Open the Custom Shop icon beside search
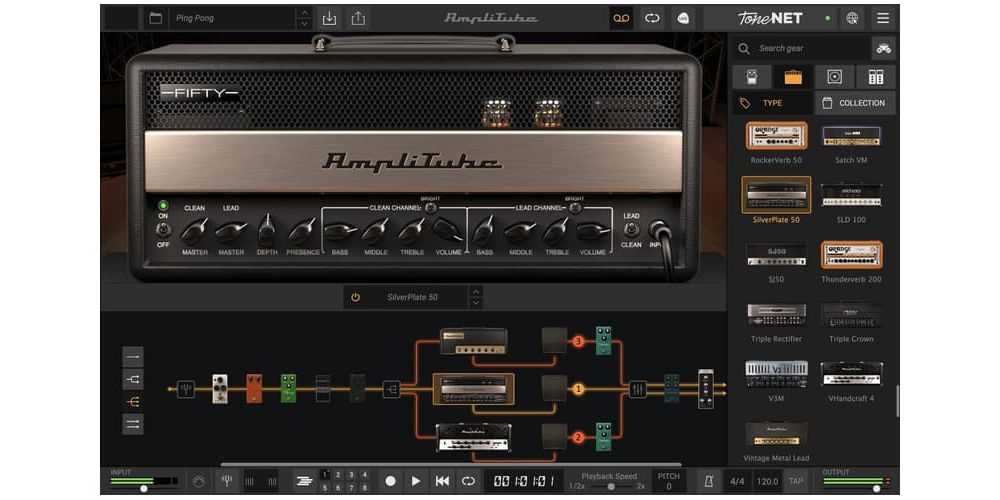Viewport: 1000px width, 500px height. pos(883,48)
